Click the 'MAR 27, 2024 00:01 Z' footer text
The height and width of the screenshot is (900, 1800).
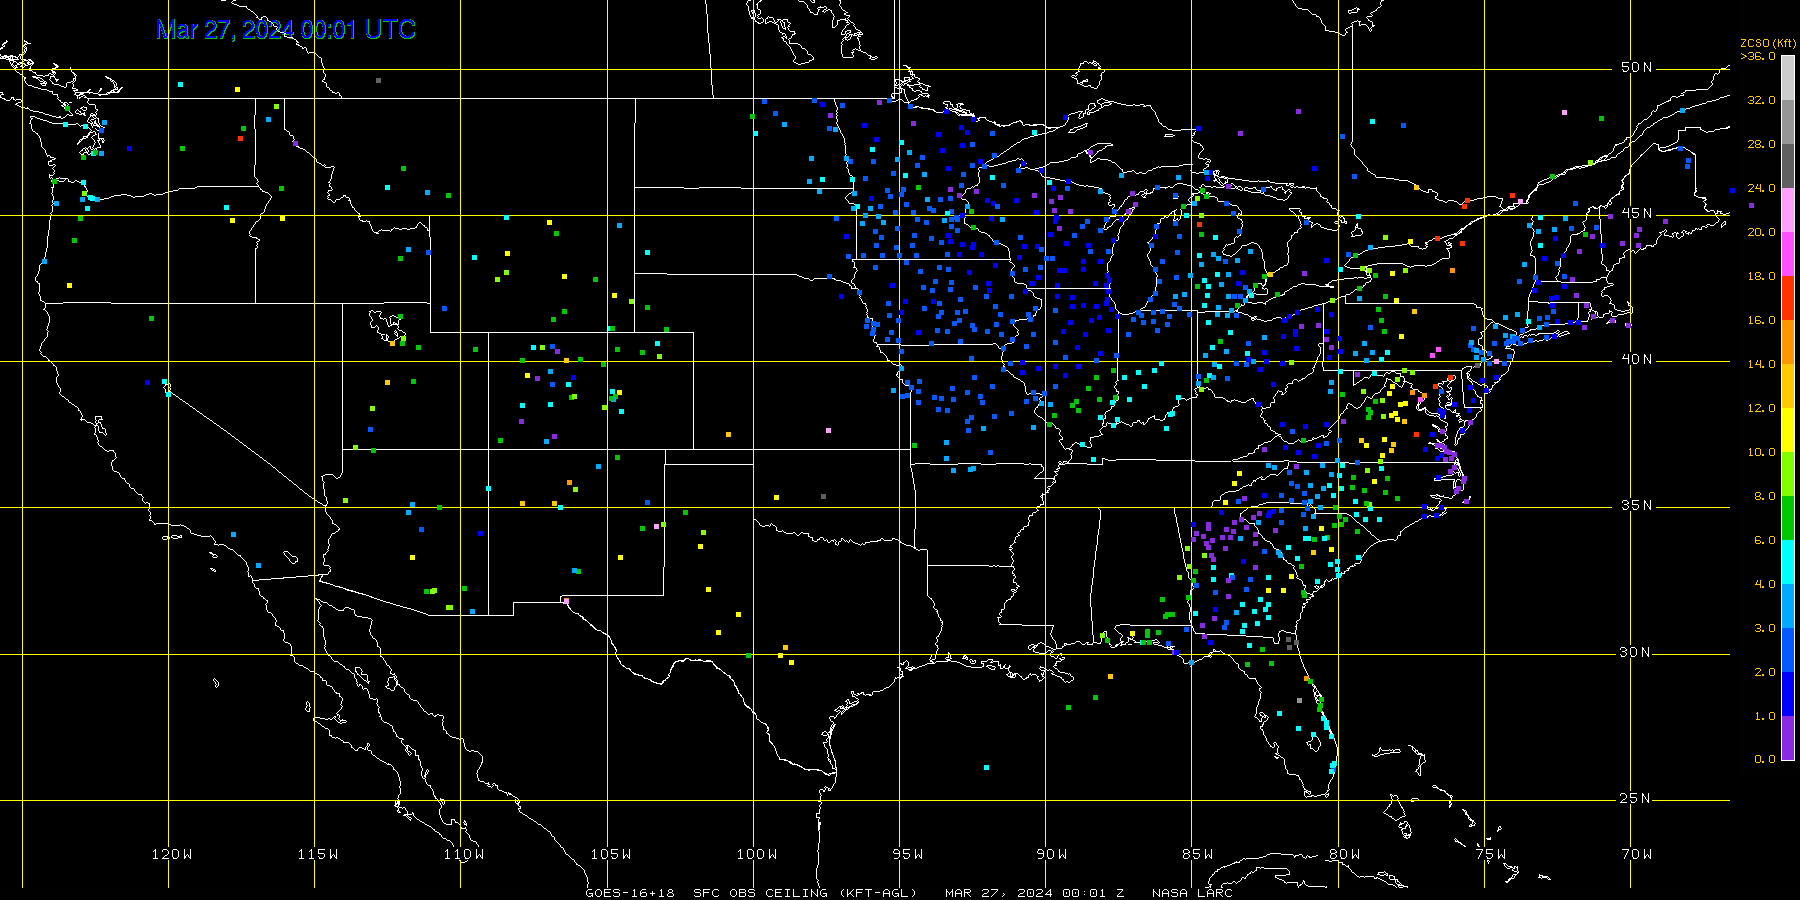click(1035, 893)
